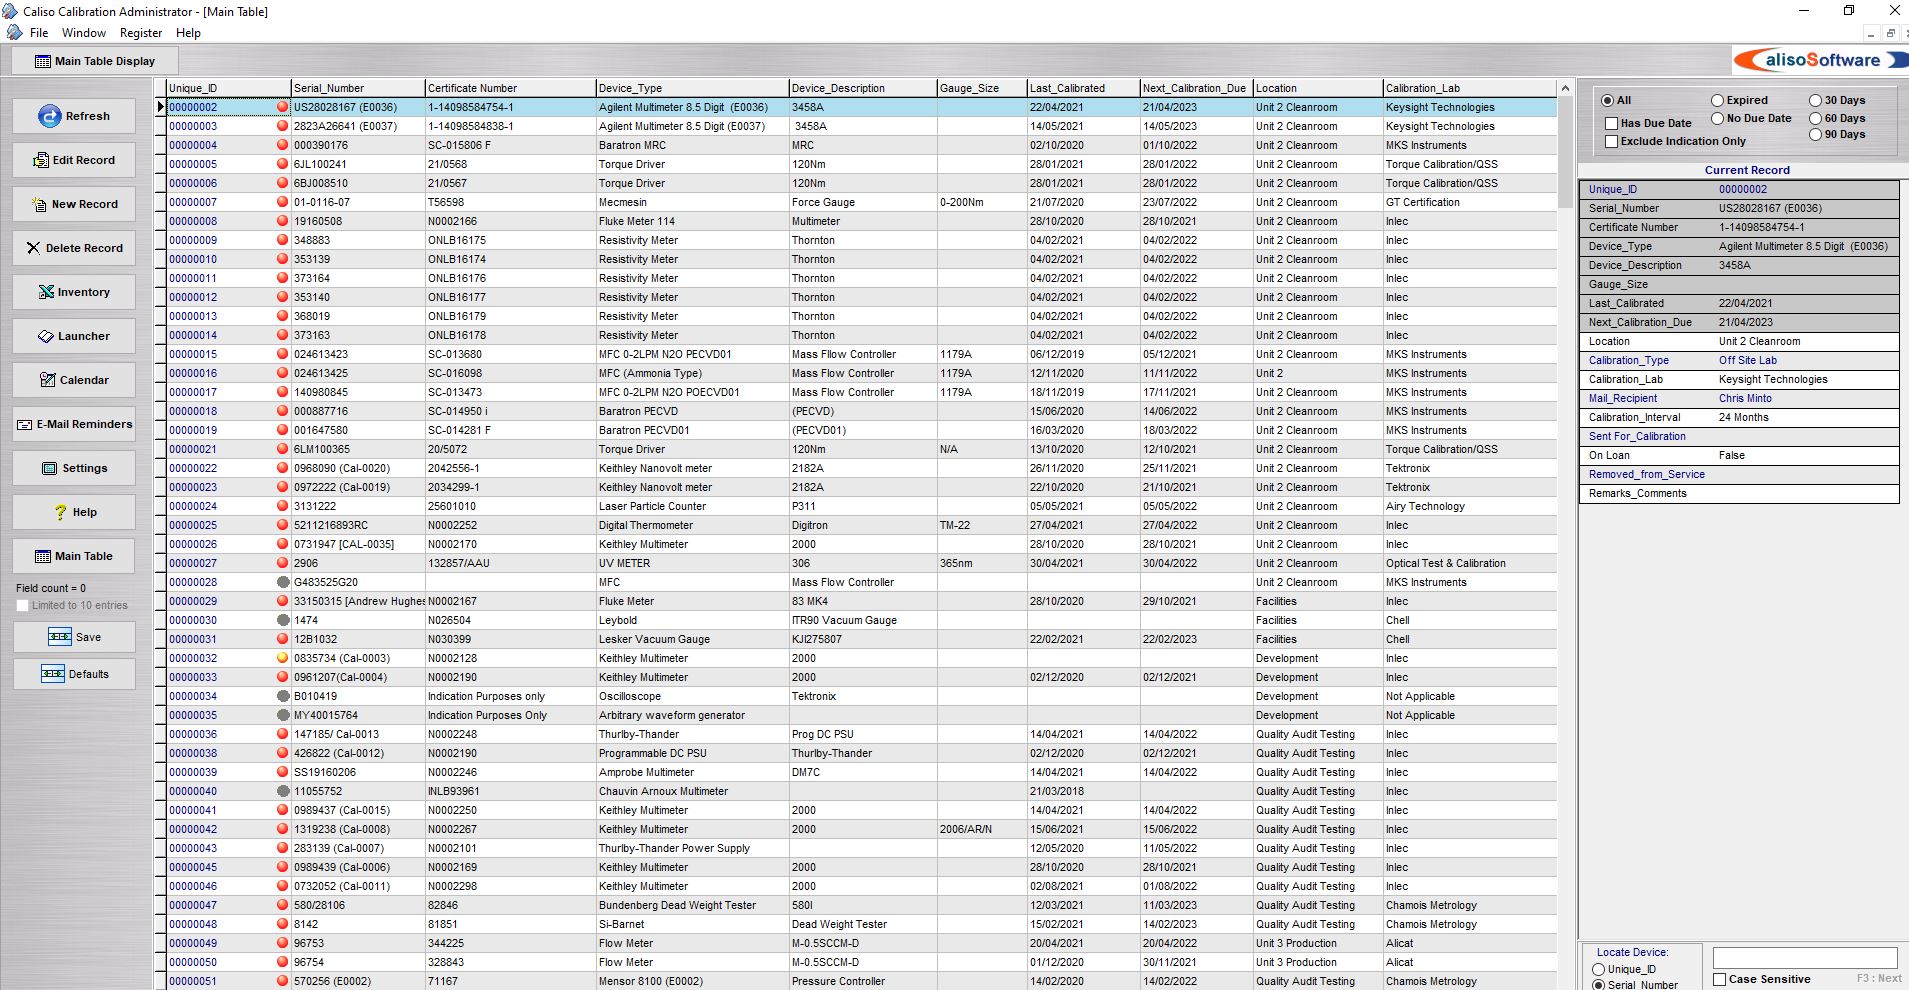Choose Serial Number locate option

point(1598,985)
